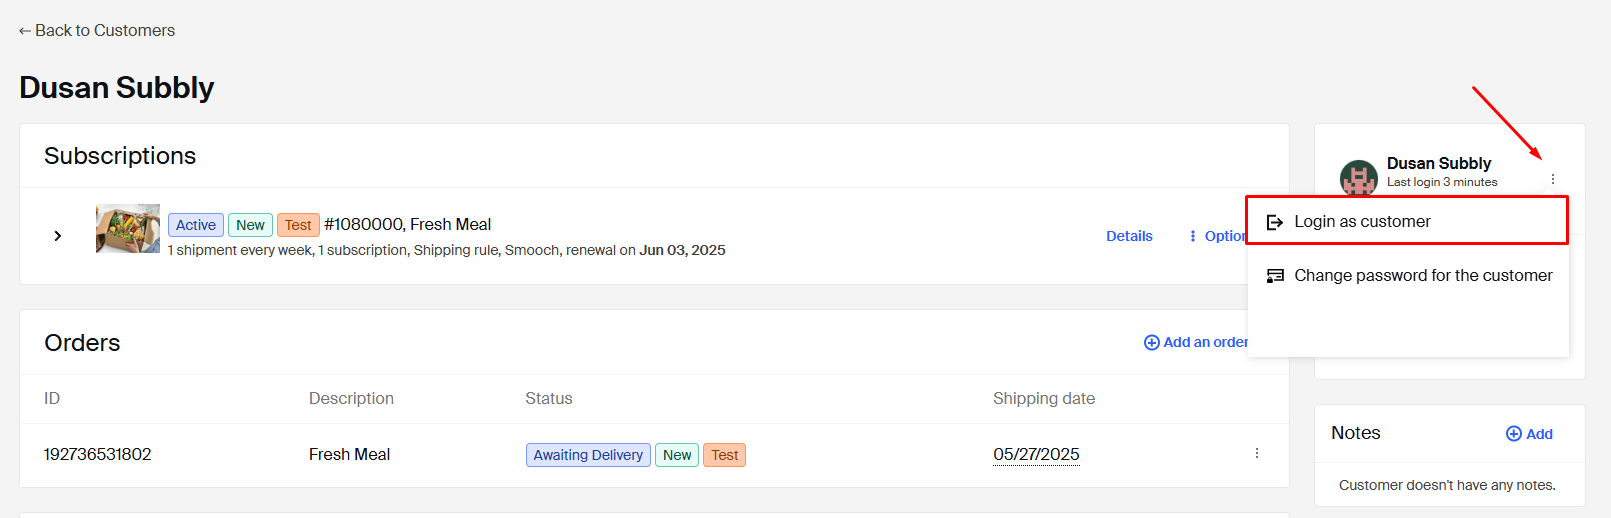The height and width of the screenshot is (518, 1611).
Task: Select order ID 192736531802
Action: [x=98, y=454]
